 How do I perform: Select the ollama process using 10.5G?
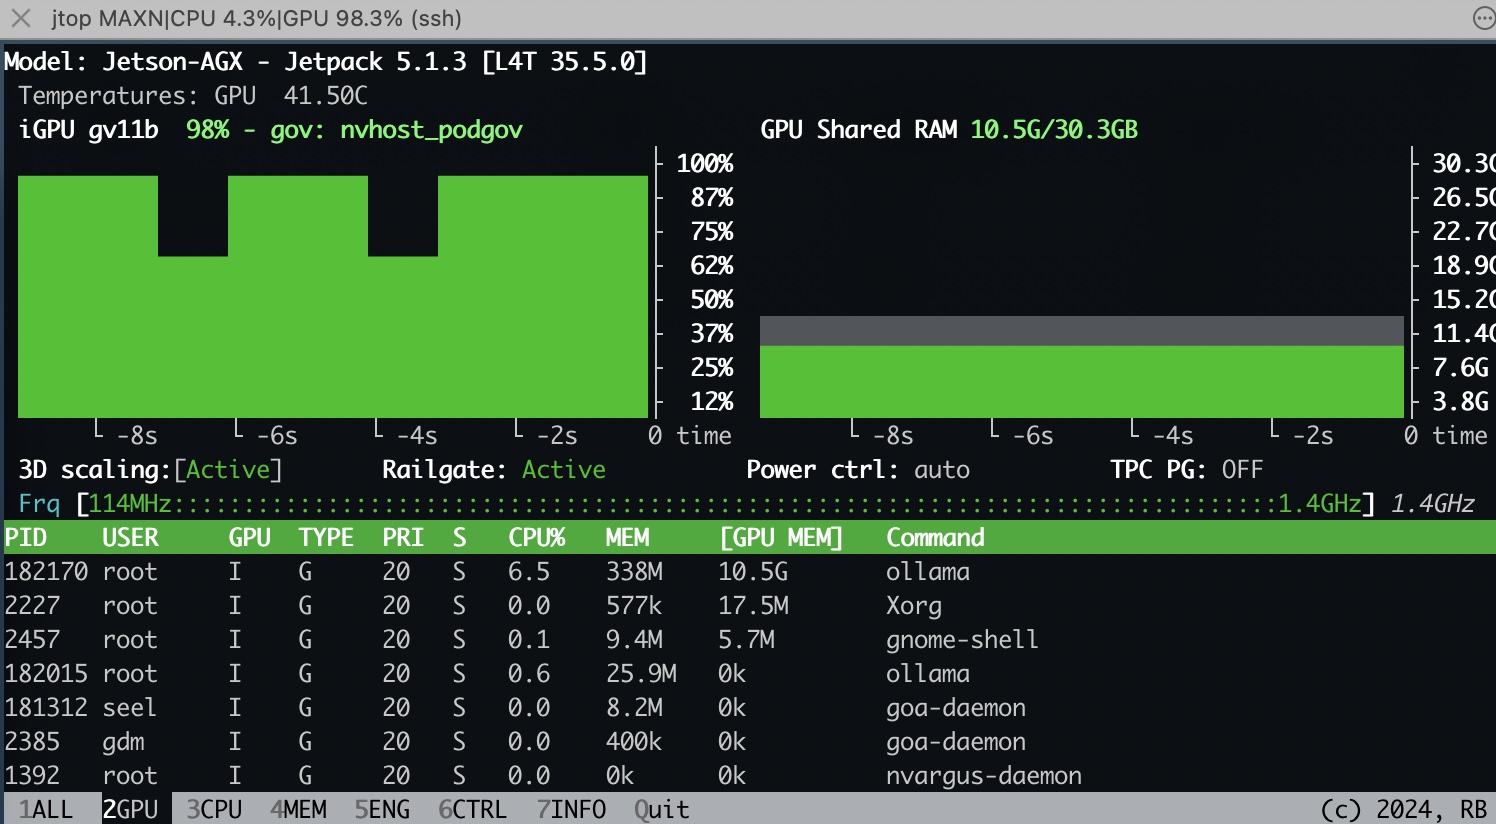(x=927, y=572)
